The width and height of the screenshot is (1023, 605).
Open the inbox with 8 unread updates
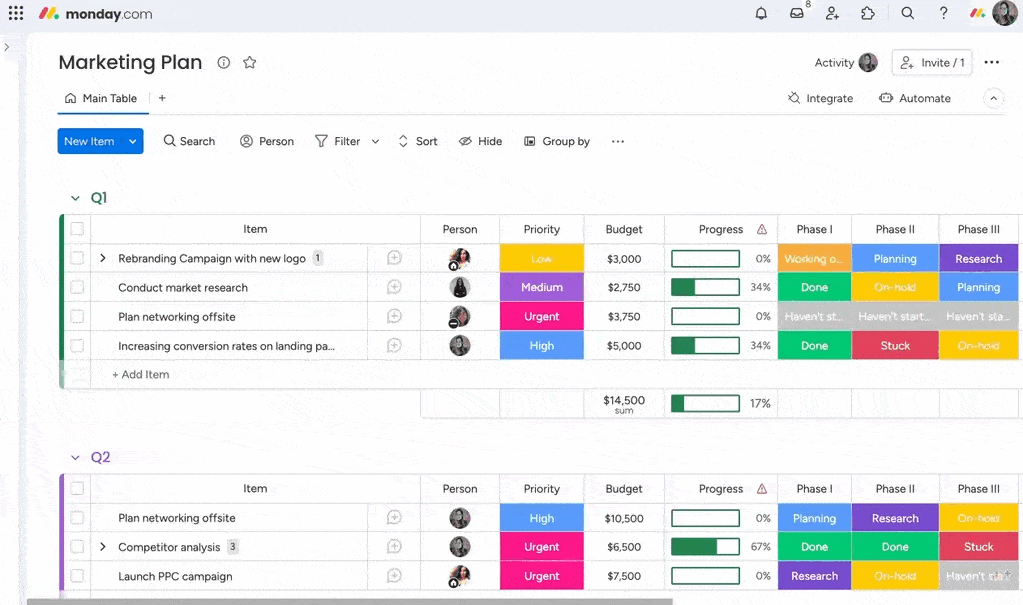[x=795, y=13]
